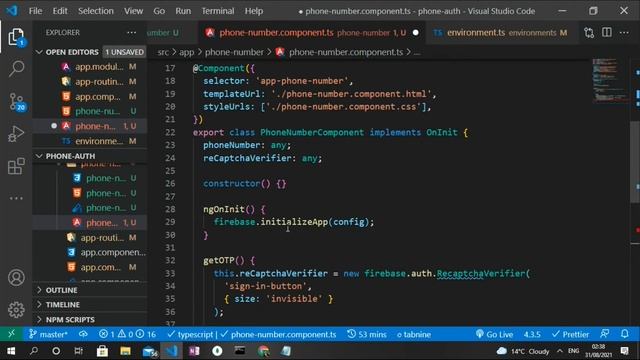The height and width of the screenshot is (360, 640).
Task: Open the Terminal menu
Action: [218, 11]
